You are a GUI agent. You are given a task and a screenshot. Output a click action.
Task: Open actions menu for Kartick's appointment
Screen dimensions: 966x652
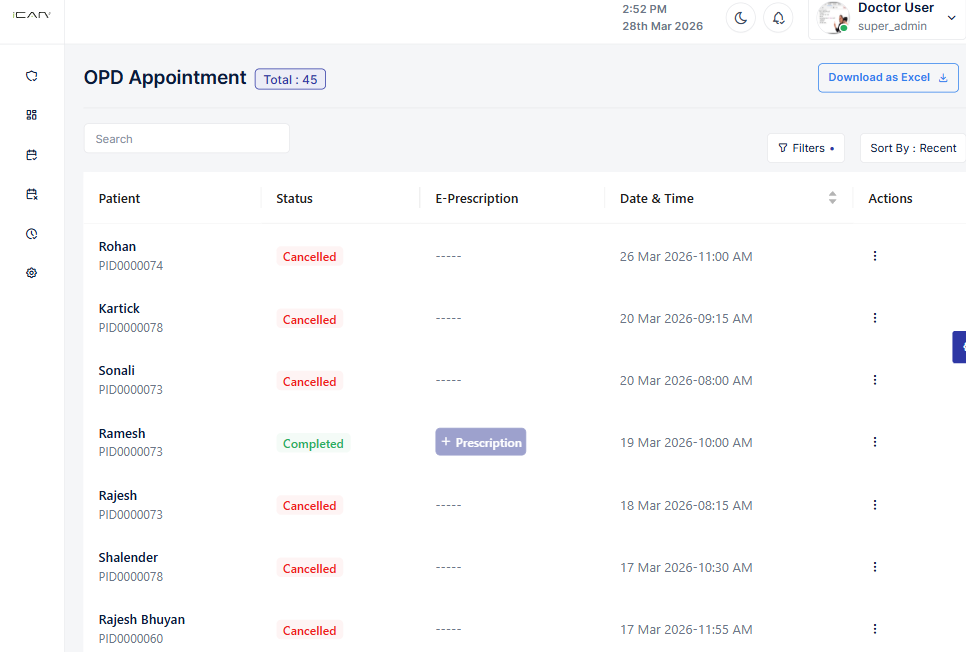(874, 318)
